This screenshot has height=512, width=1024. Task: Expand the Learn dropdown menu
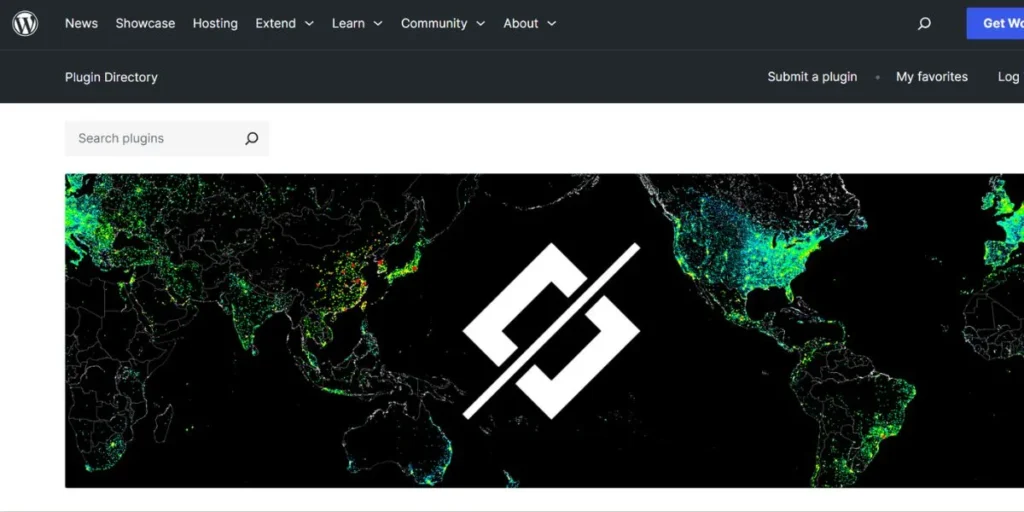[x=357, y=24]
